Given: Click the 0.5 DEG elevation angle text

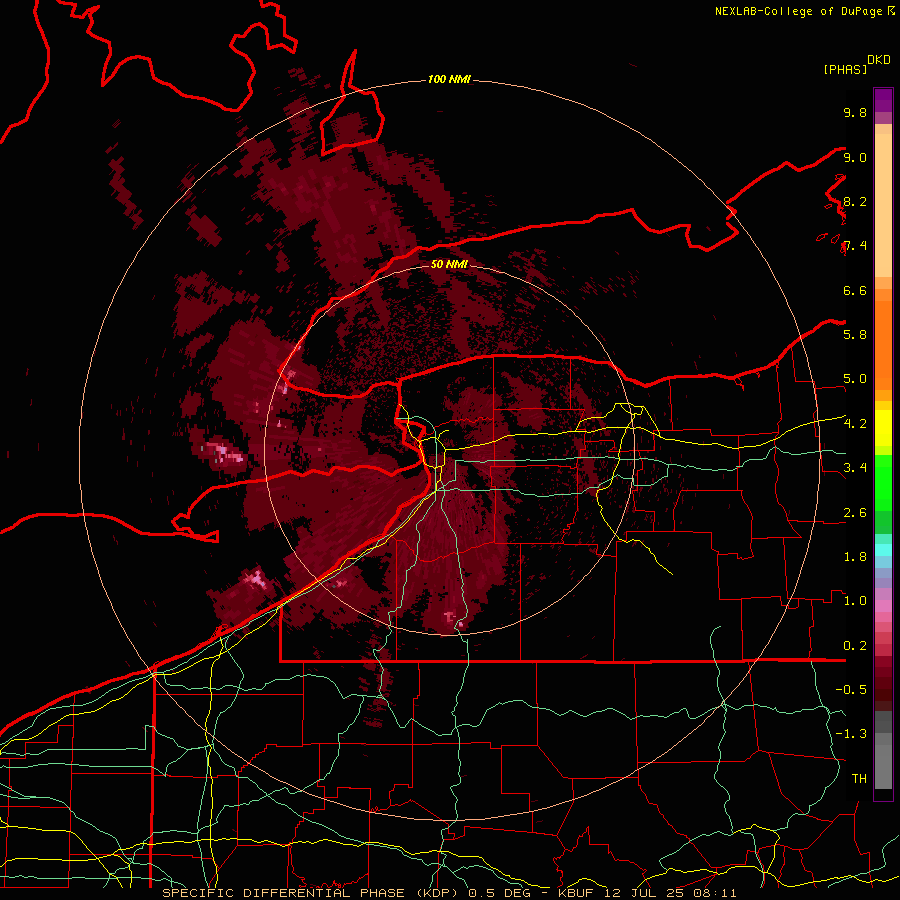Looking at the screenshot, I should (500, 893).
